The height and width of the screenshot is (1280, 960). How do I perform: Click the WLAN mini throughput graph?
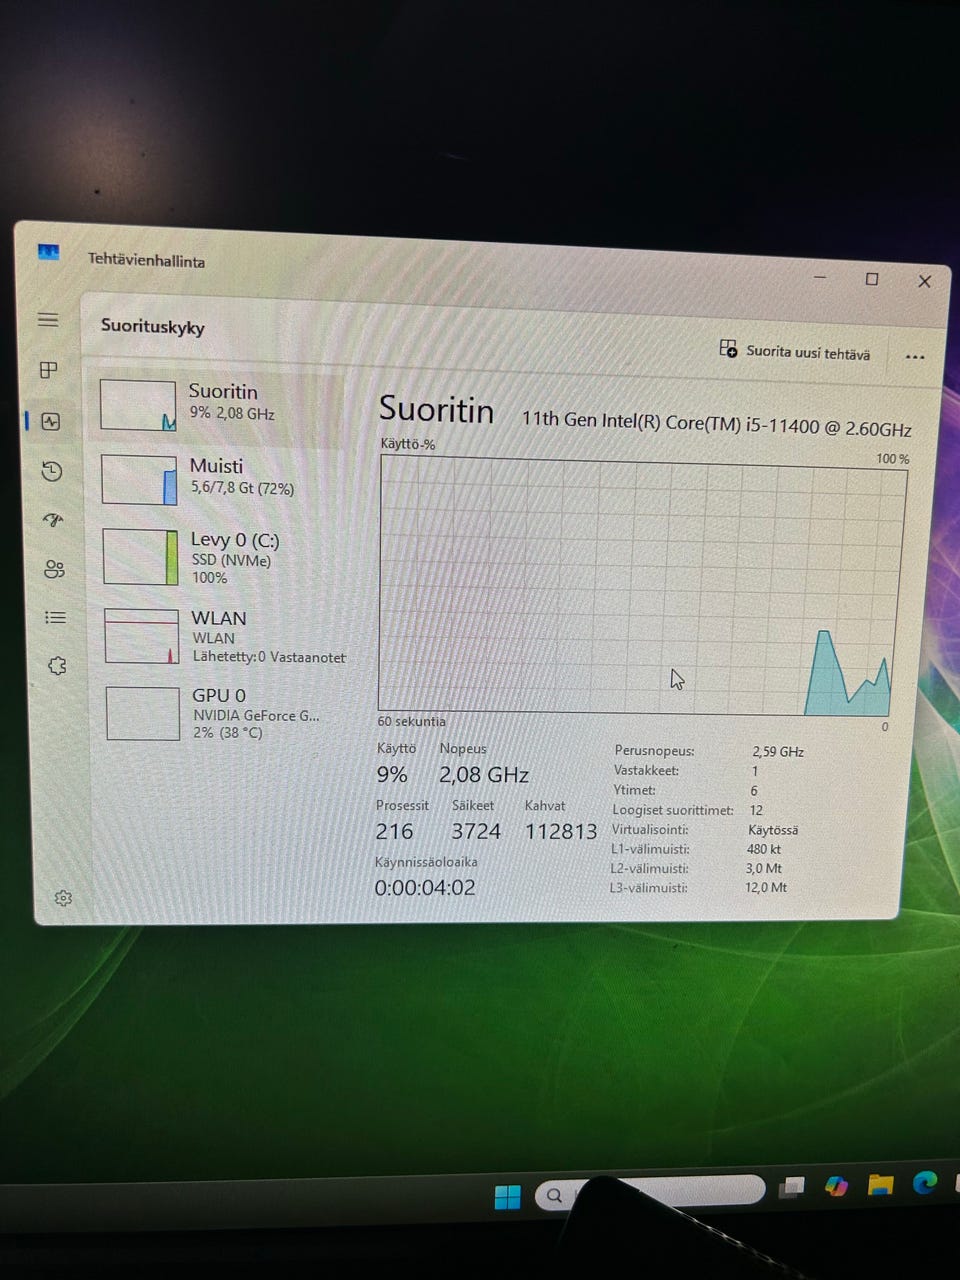[142, 636]
